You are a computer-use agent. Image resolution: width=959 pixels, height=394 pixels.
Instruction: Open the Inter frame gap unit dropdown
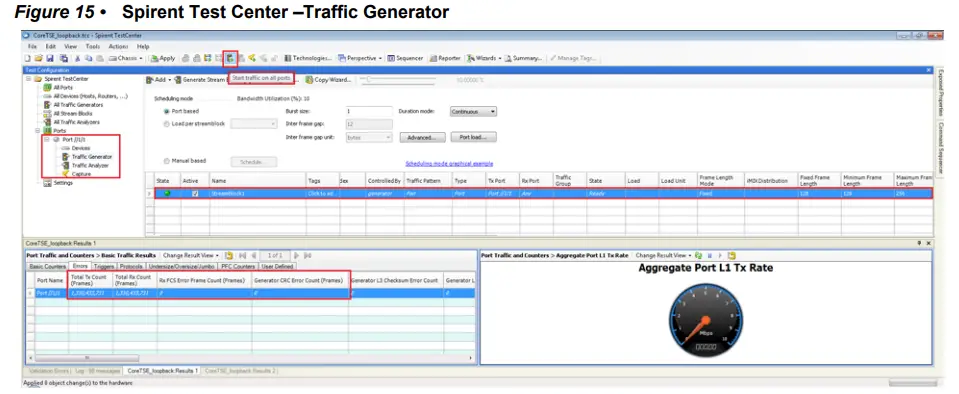click(x=368, y=138)
